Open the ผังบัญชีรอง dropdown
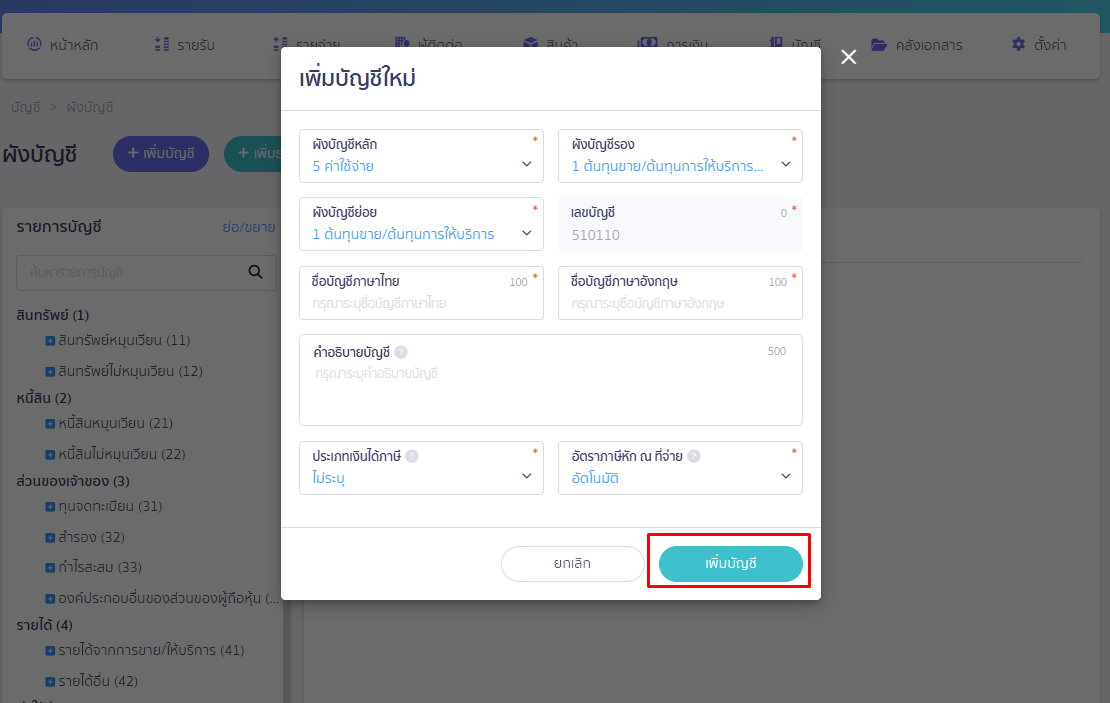The height and width of the screenshot is (703, 1110). click(x=680, y=156)
